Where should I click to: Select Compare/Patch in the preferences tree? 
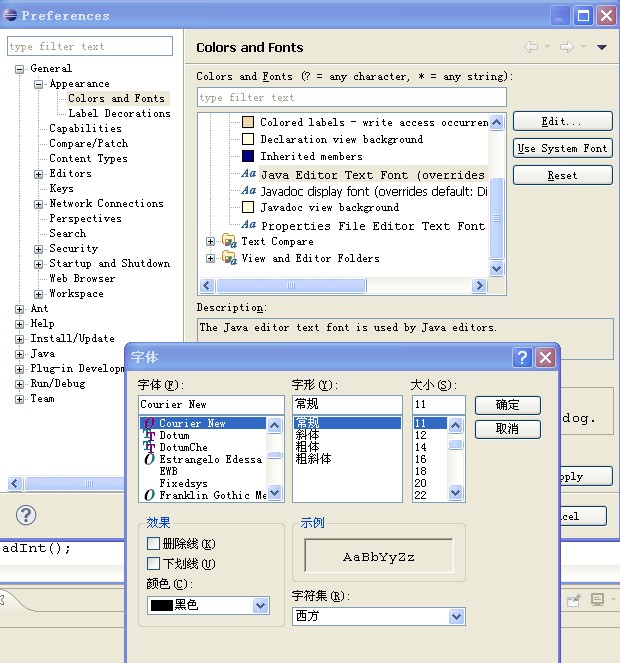click(88, 143)
